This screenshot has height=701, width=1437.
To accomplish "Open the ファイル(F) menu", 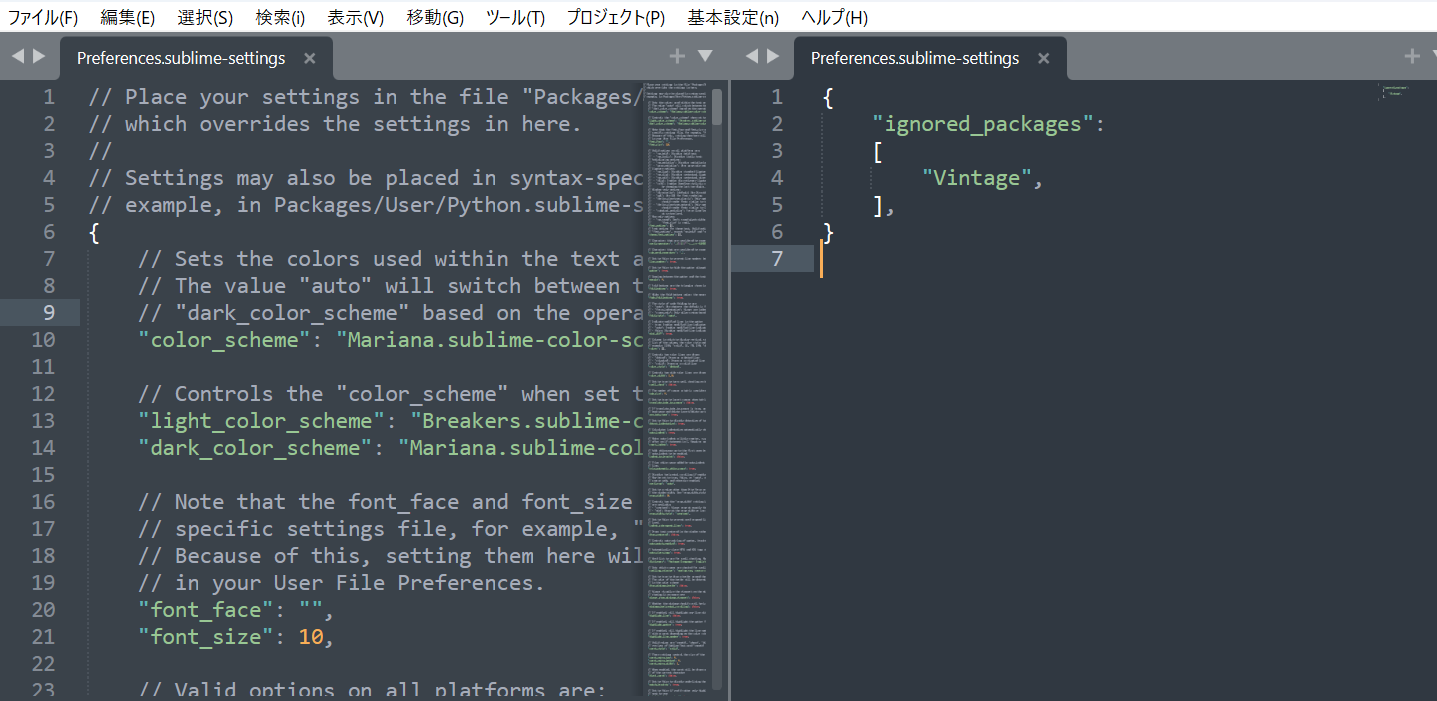I will 42,16.
